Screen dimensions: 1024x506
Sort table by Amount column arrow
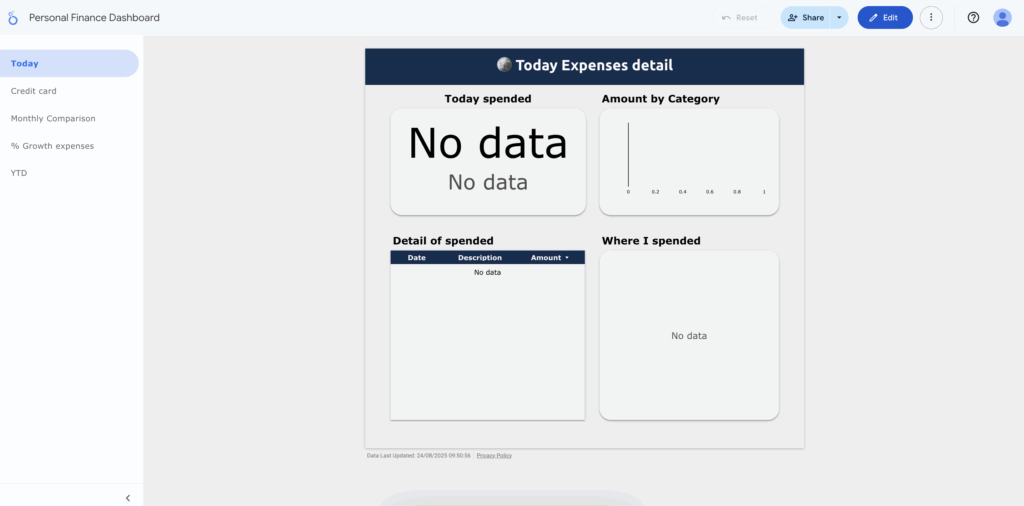coord(567,258)
